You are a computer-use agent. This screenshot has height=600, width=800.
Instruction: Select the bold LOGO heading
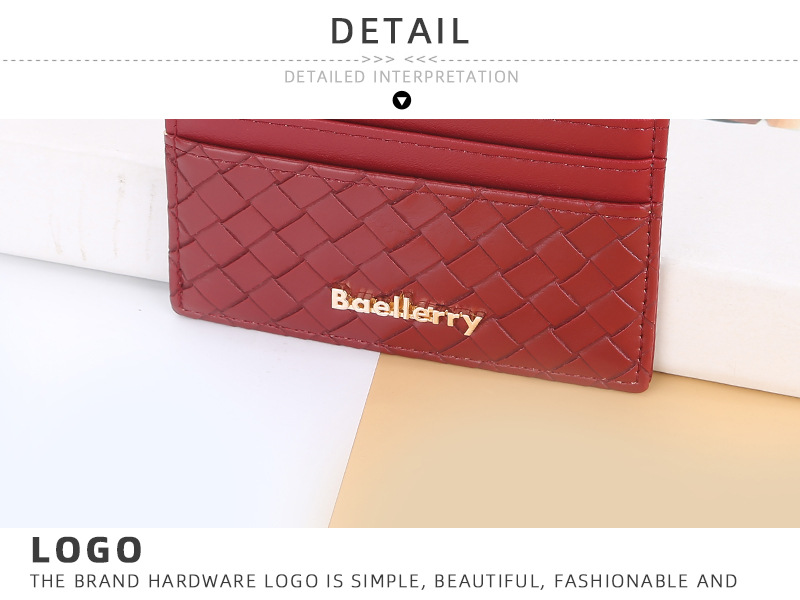point(87,549)
